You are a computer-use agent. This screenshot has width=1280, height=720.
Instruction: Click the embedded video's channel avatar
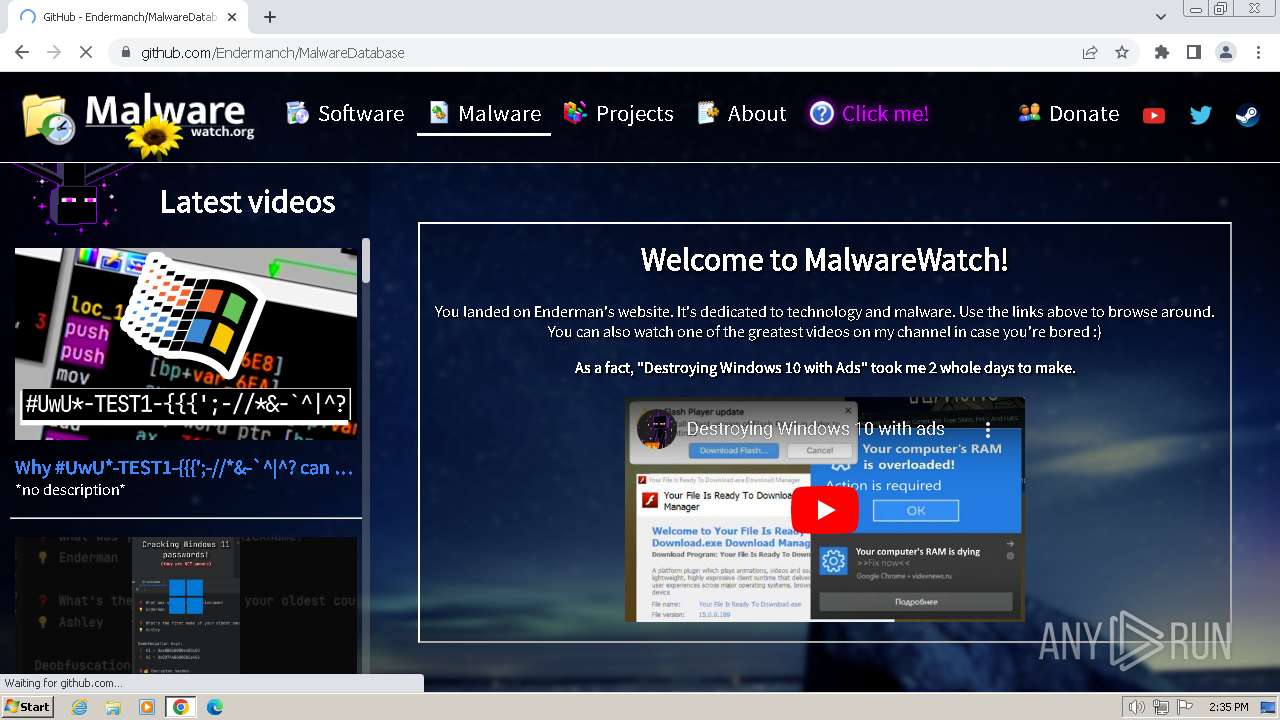tap(657, 429)
